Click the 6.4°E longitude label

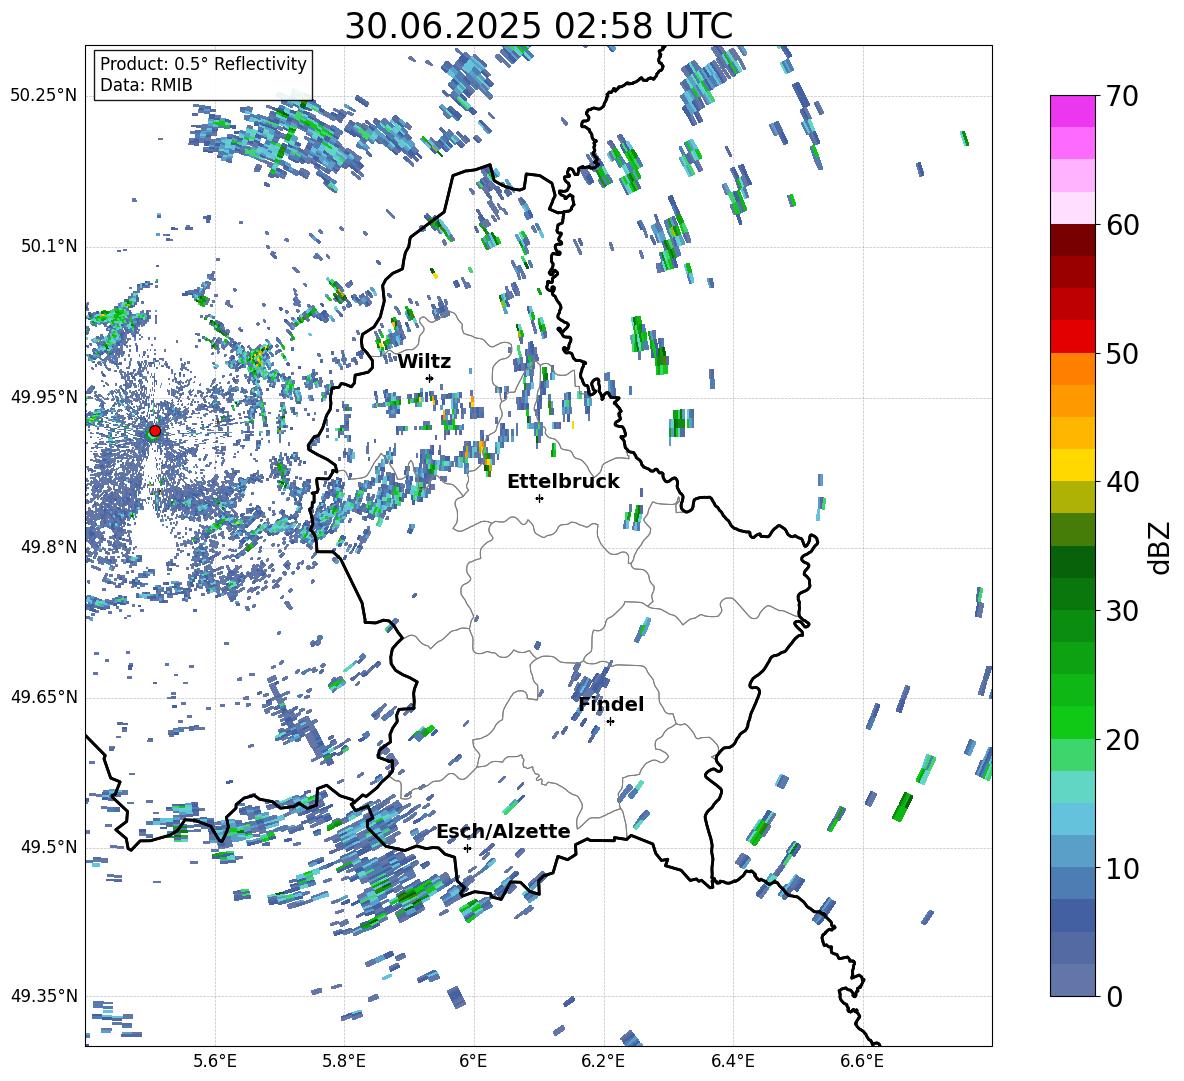coord(732,1061)
